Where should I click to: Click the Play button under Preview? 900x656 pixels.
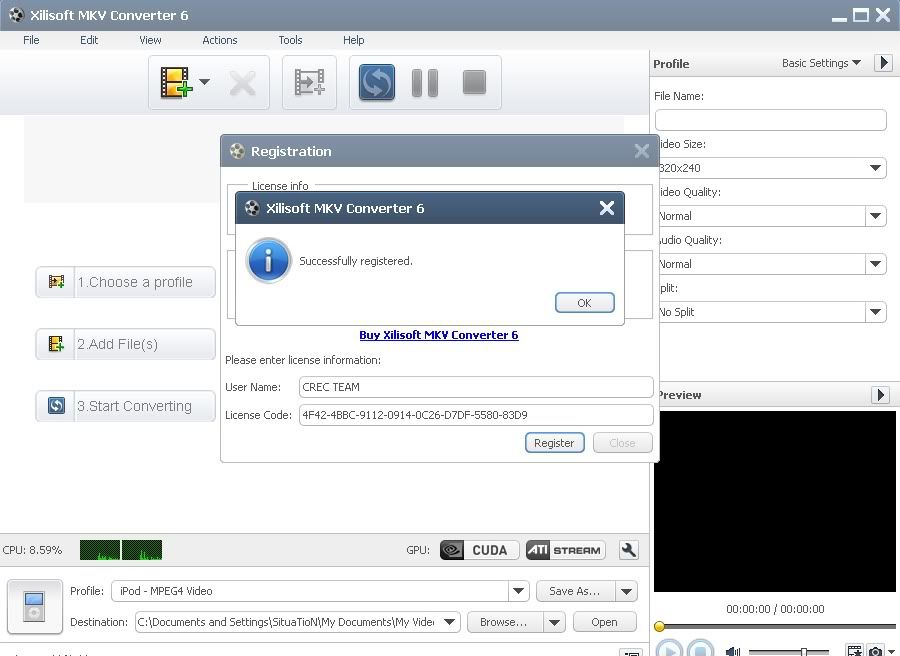coord(669,649)
